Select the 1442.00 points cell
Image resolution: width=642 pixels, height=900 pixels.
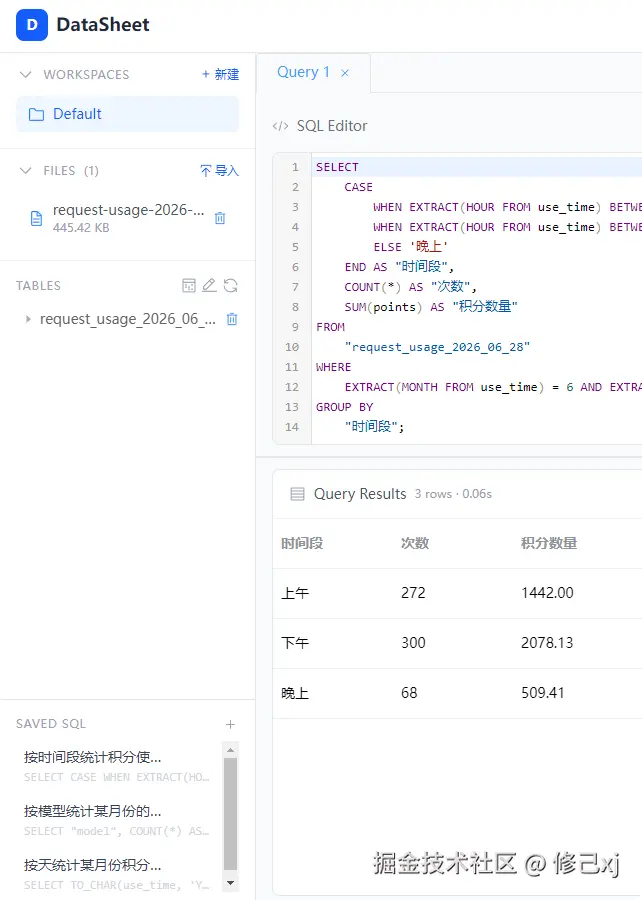pyautogui.click(x=547, y=593)
